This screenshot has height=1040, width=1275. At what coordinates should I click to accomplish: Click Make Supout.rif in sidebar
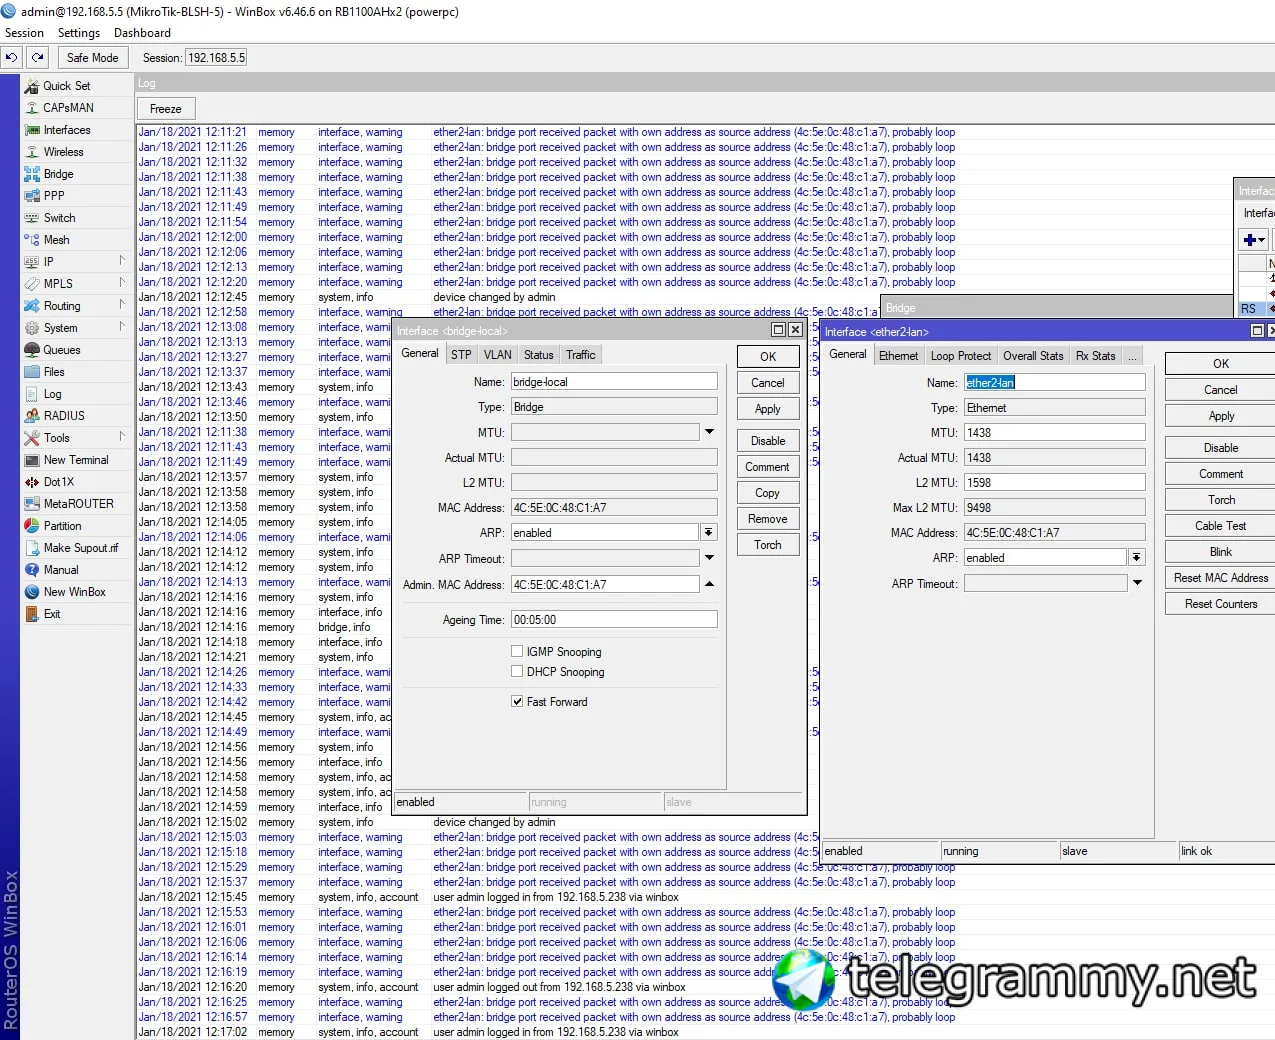point(80,548)
